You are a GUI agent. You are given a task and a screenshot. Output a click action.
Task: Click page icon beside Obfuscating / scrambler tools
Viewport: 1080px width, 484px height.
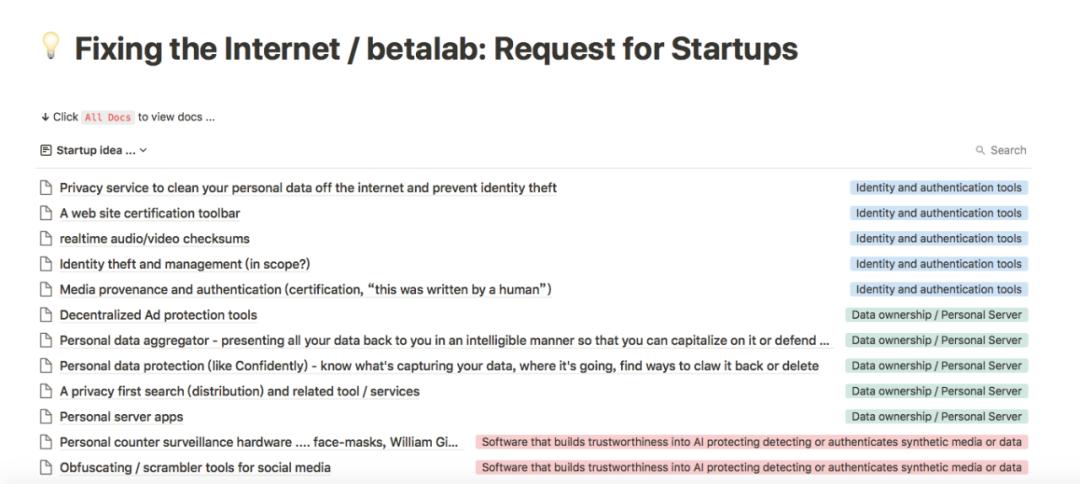click(x=45, y=468)
